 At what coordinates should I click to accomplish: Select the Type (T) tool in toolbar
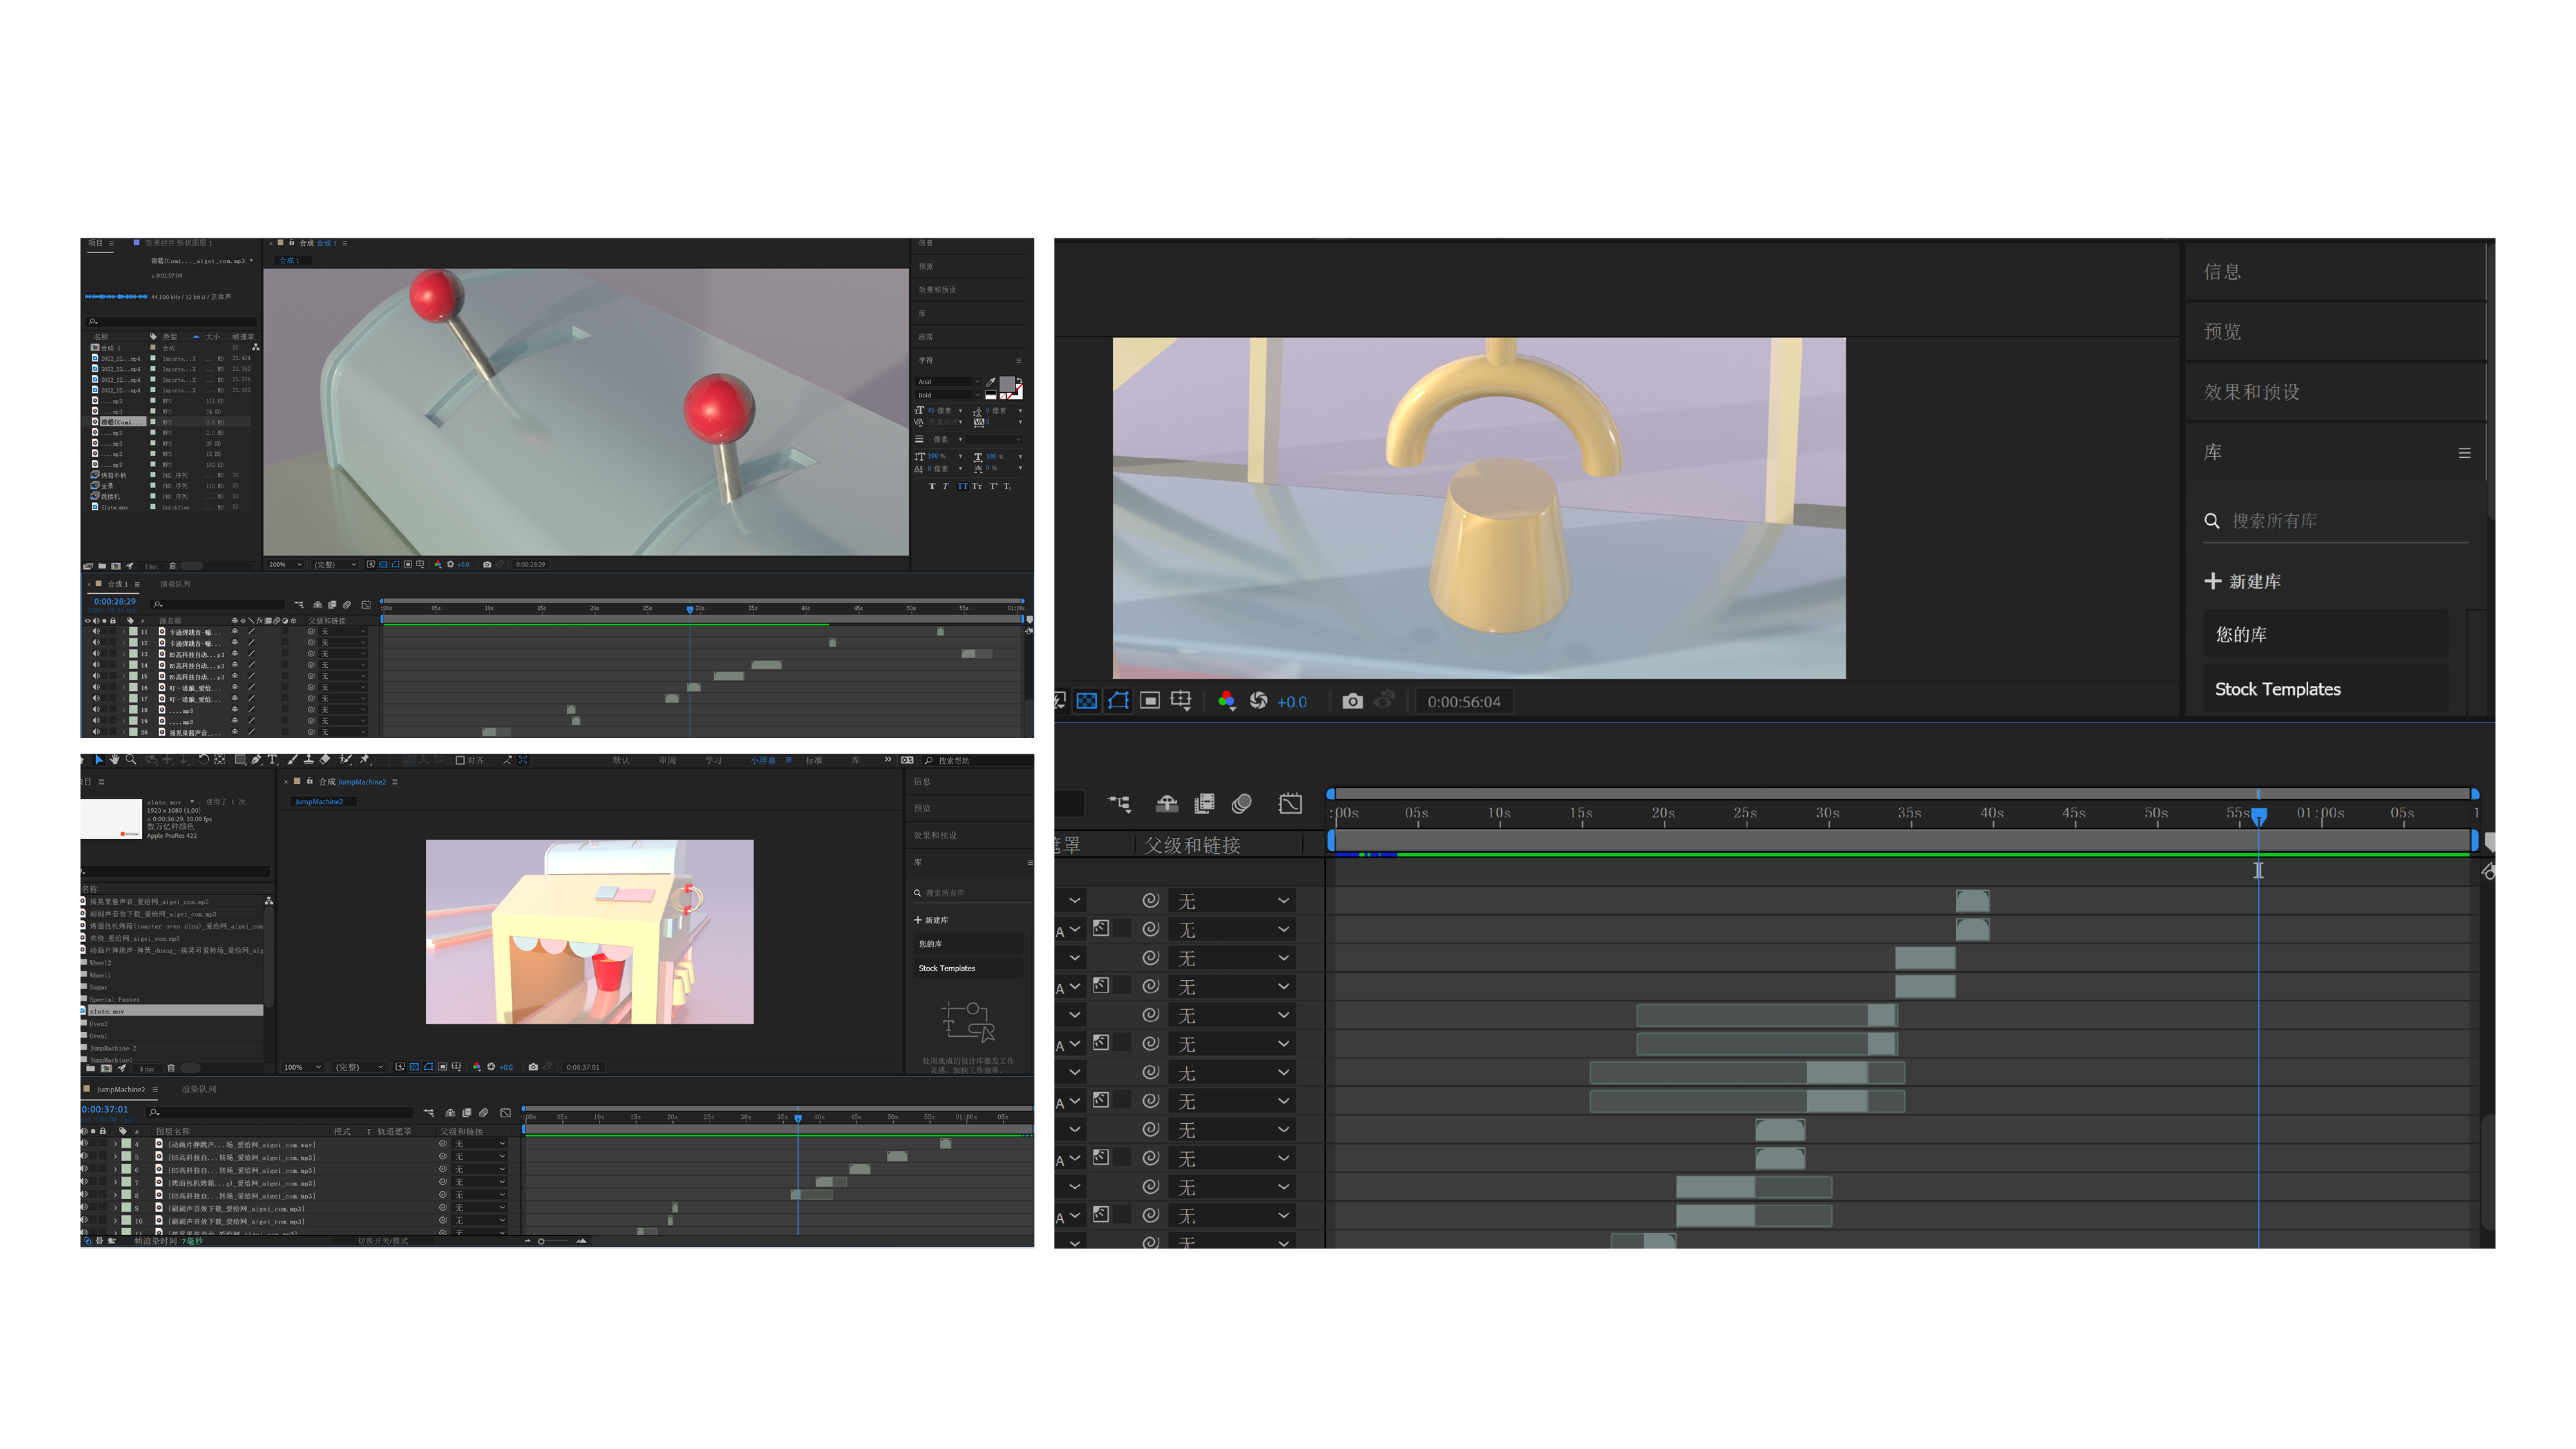[x=272, y=760]
